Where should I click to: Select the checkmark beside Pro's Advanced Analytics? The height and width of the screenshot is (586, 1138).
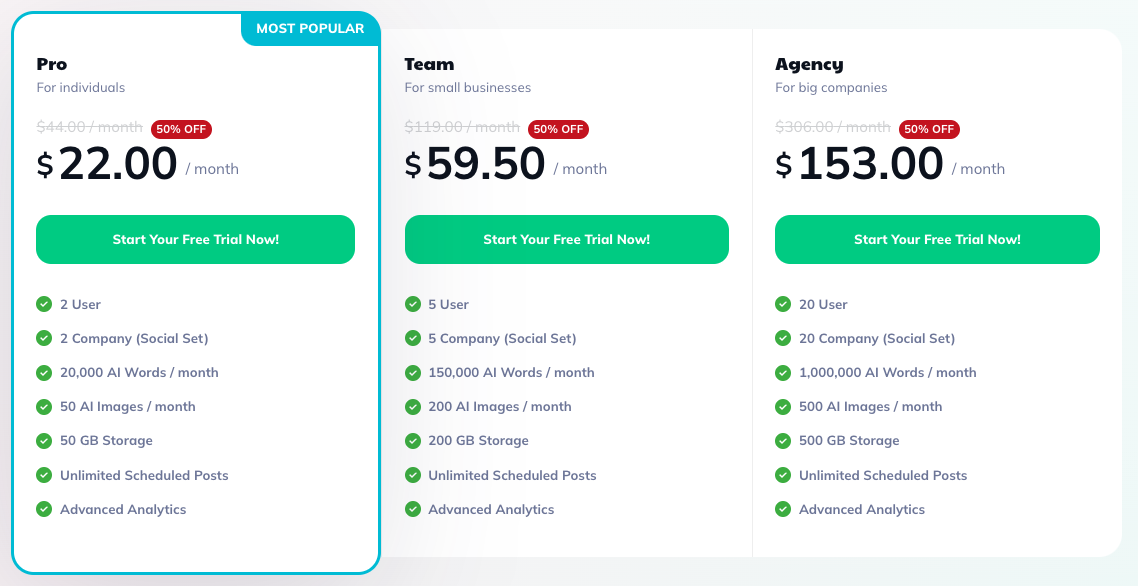[43, 509]
